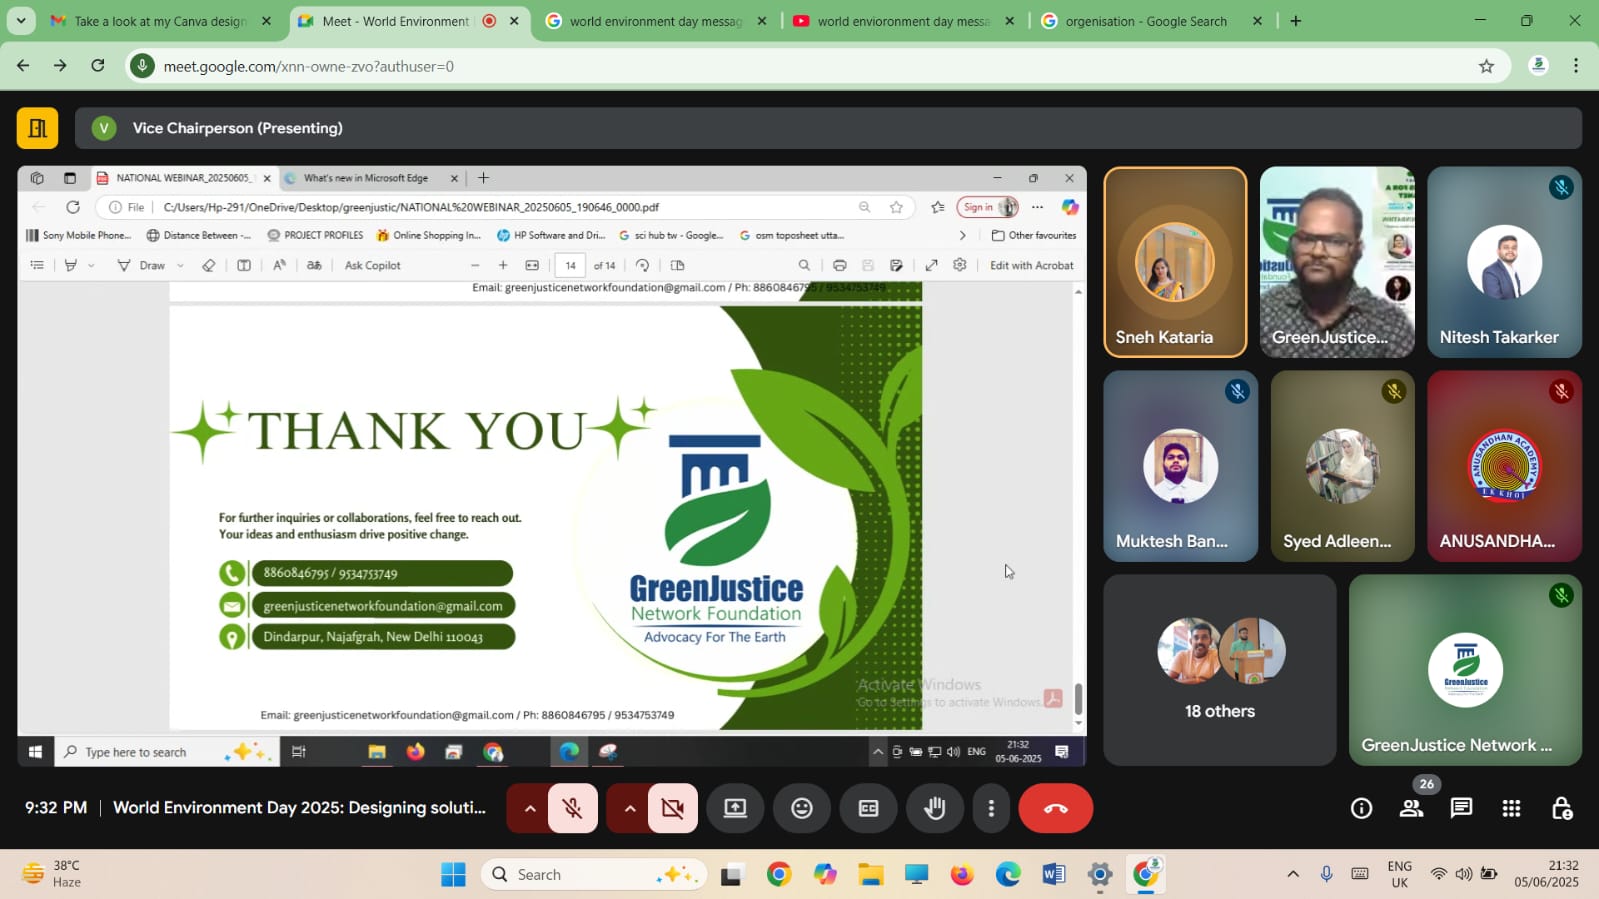This screenshot has height=899, width=1599.
Task: Click the print icon in PDF toolbar
Action: 840,265
